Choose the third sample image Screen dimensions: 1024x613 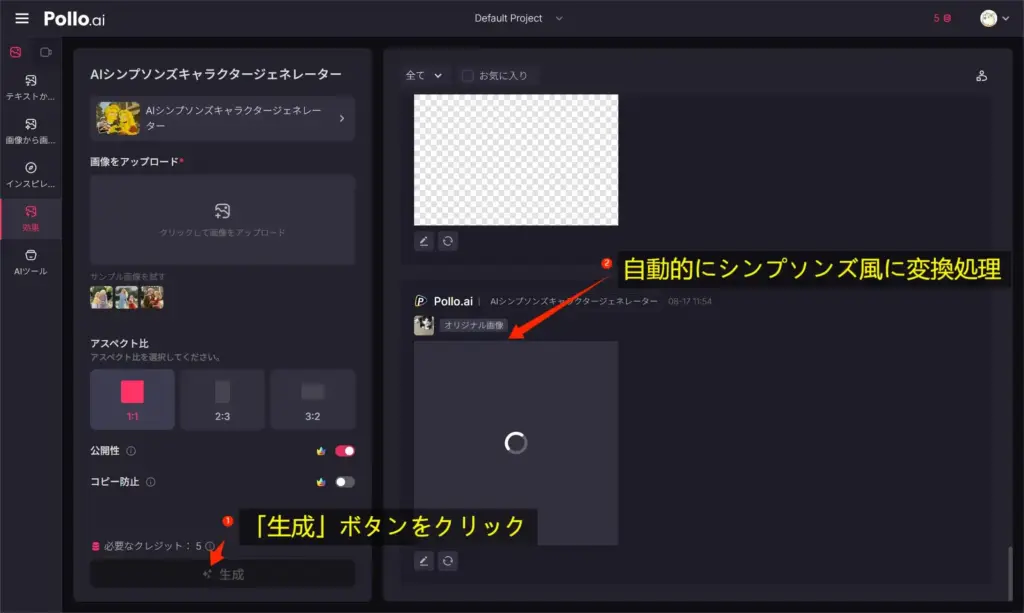pos(152,298)
